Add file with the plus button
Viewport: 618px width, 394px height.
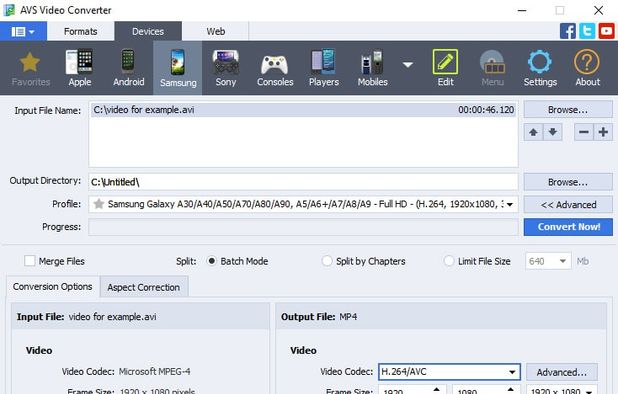pyautogui.click(x=603, y=132)
